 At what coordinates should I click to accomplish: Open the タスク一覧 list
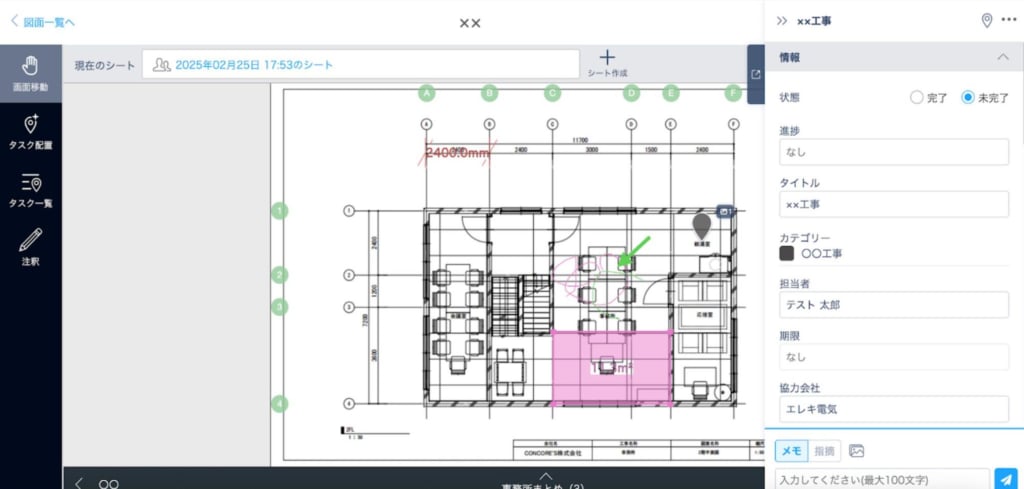point(30,190)
